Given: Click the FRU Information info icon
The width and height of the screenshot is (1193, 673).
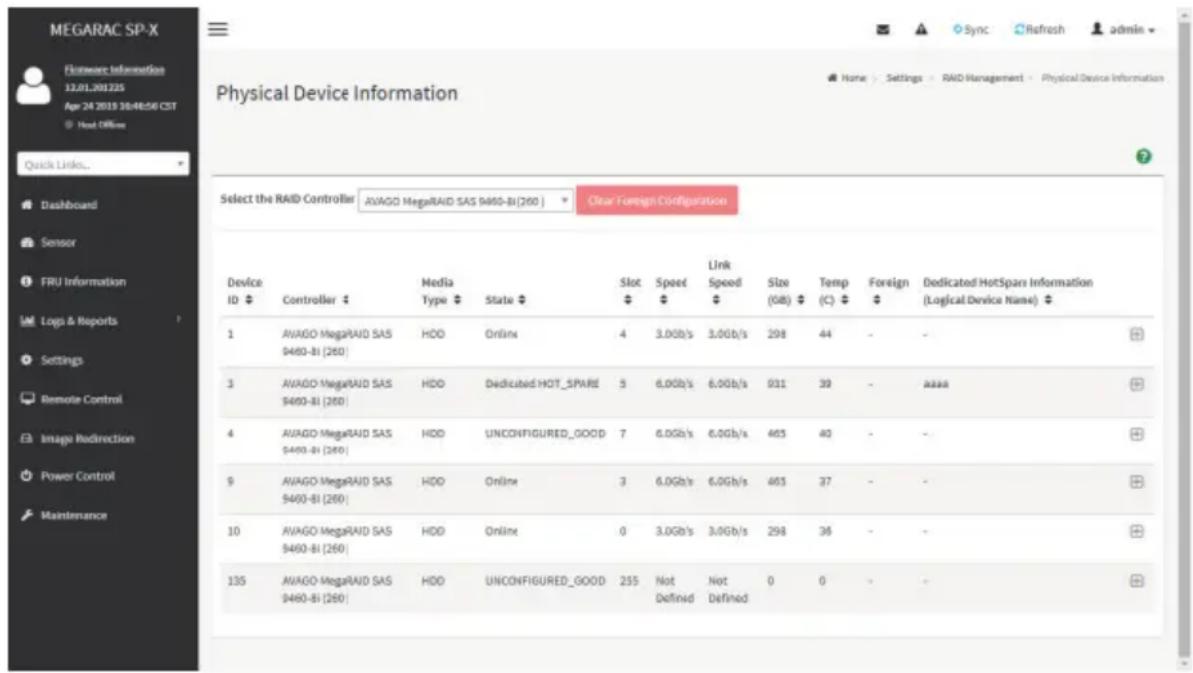Looking at the screenshot, I should 27,281.
